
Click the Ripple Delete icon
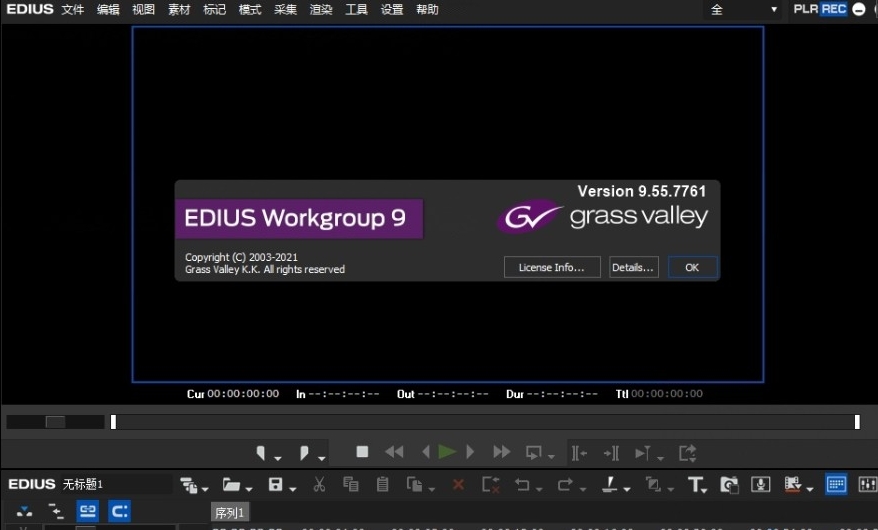[x=491, y=485]
